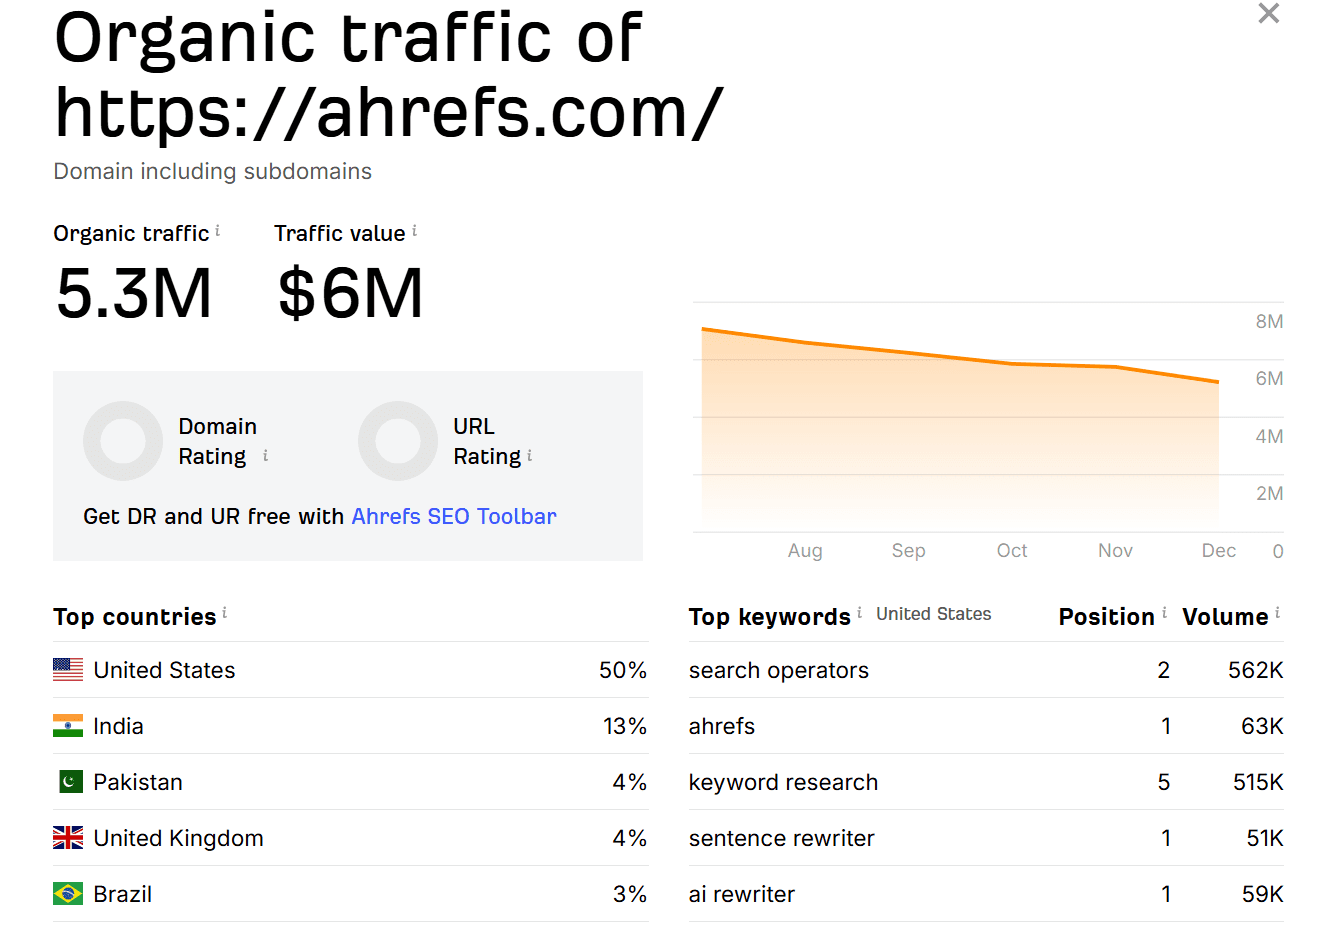
Task: Click the 'Domain including subdomains' subtitle
Action: (213, 171)
